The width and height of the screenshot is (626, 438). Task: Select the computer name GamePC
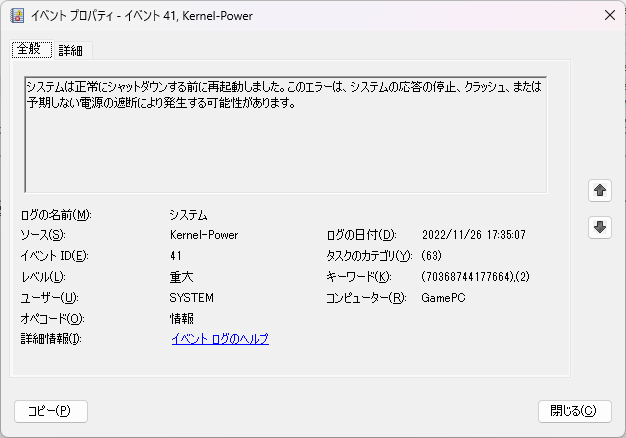click(444, 298)
